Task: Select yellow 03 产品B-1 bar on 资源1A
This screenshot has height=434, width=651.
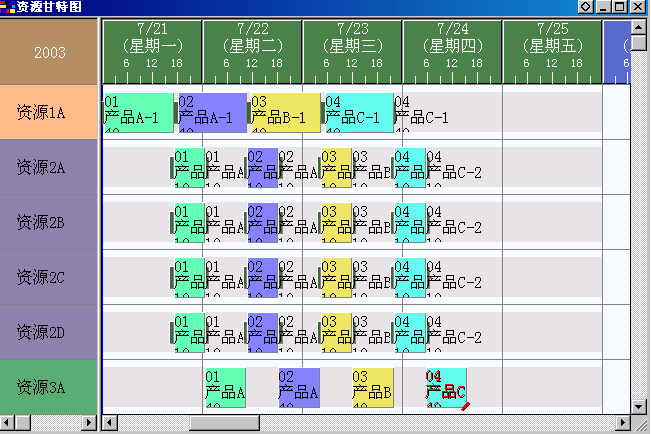Action: coord(284,112)
